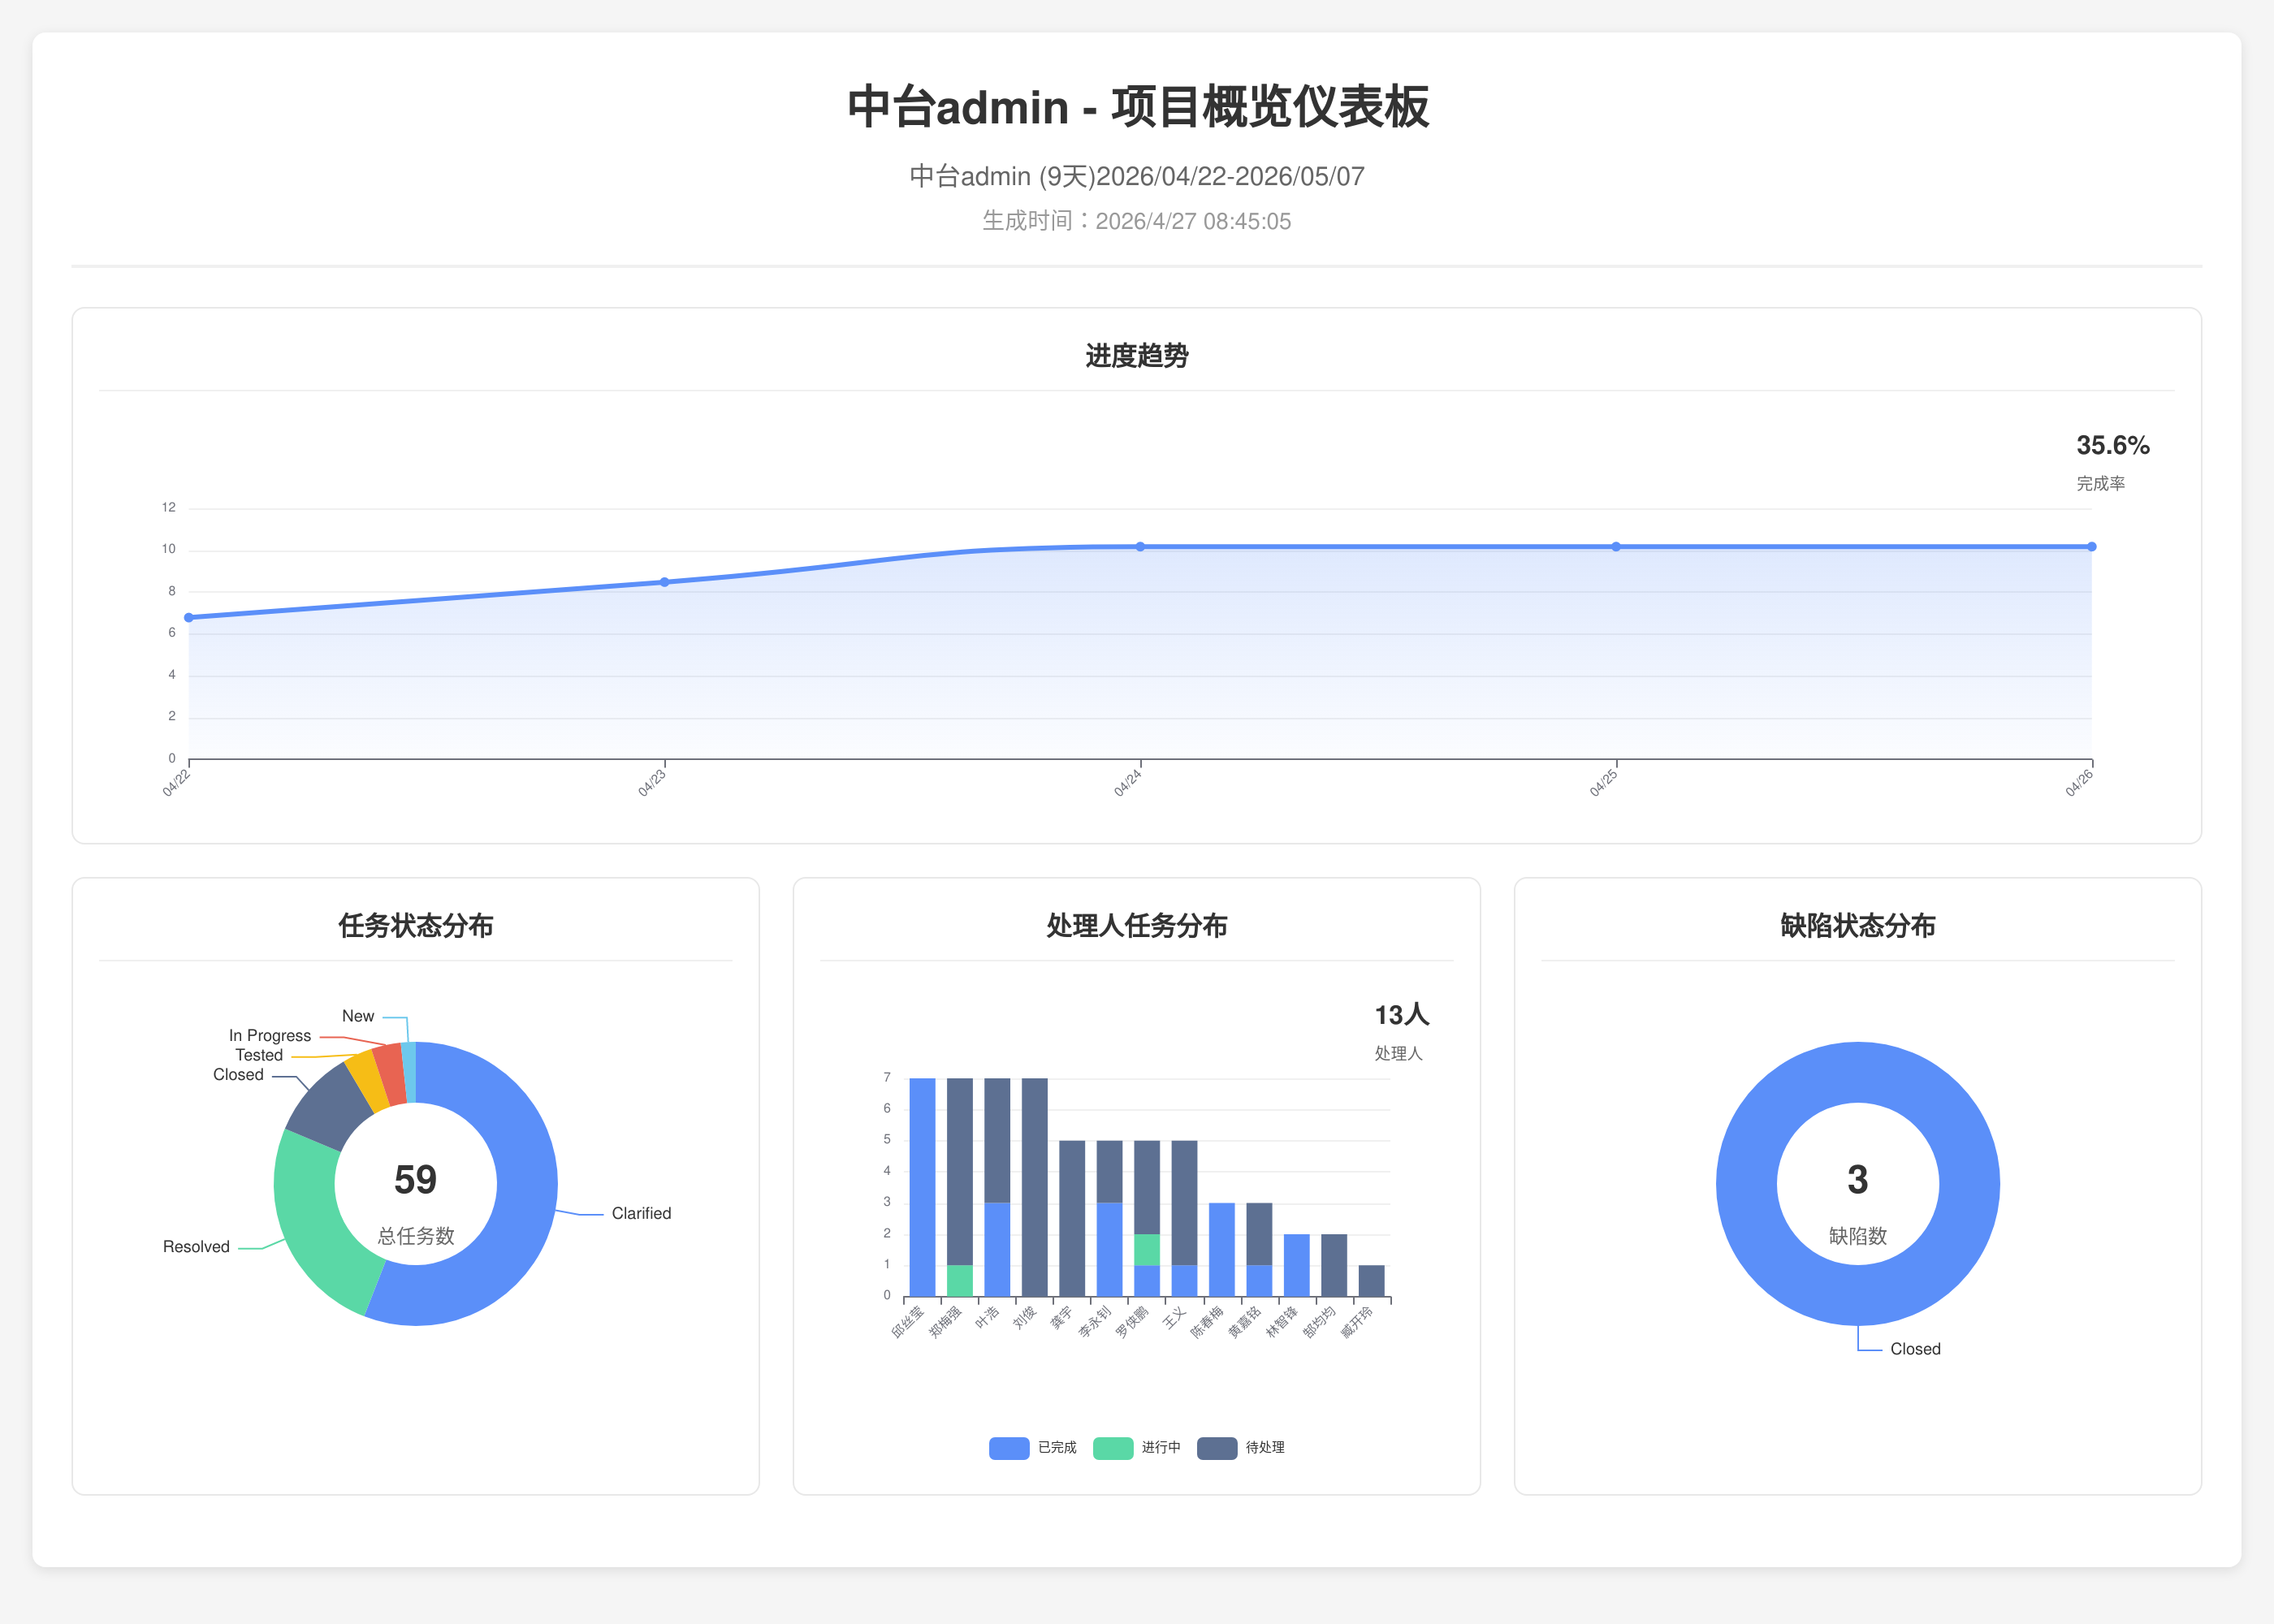The height and width of the screenshot is (1624, 2274).
Task: Click the 04/22 x-axis label
Action: point(176,783)
